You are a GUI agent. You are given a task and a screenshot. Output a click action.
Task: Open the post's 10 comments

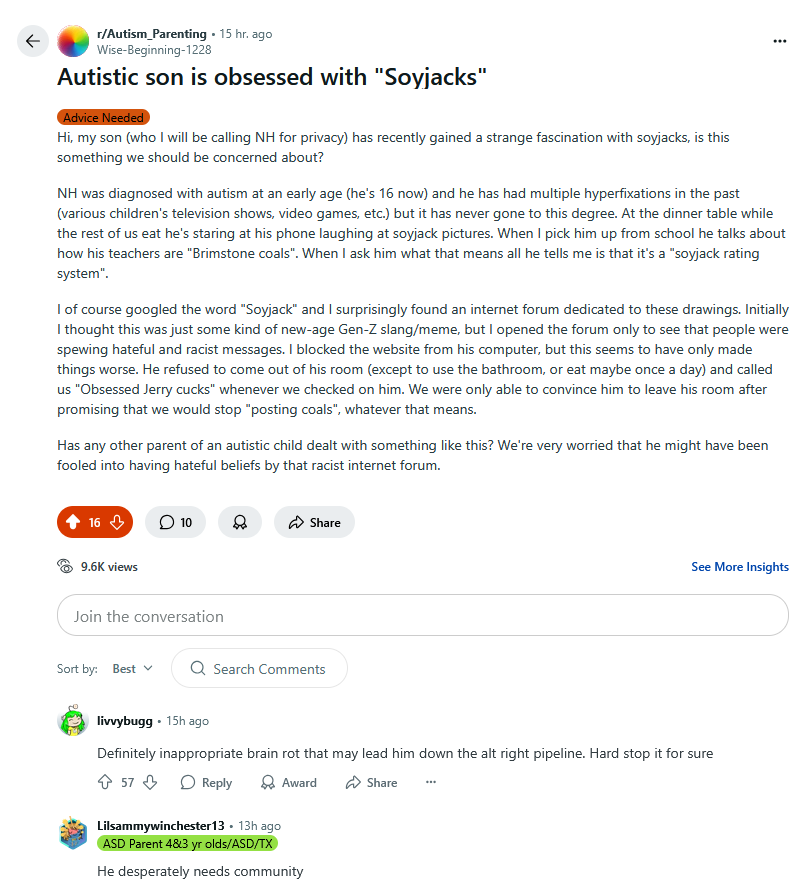[x=175, y=522]
